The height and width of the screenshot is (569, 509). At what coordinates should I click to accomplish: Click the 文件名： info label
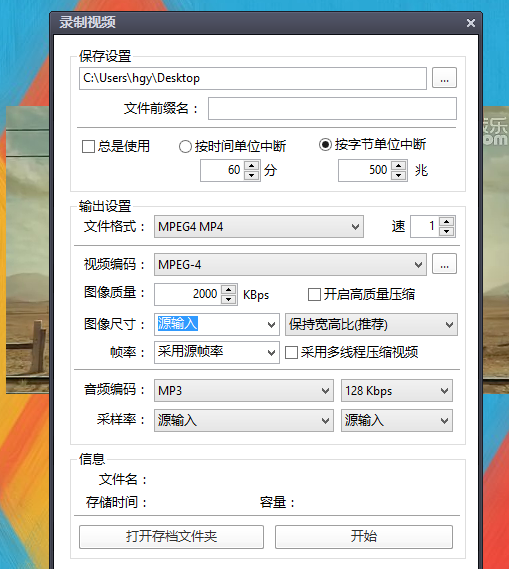point(123,480)
